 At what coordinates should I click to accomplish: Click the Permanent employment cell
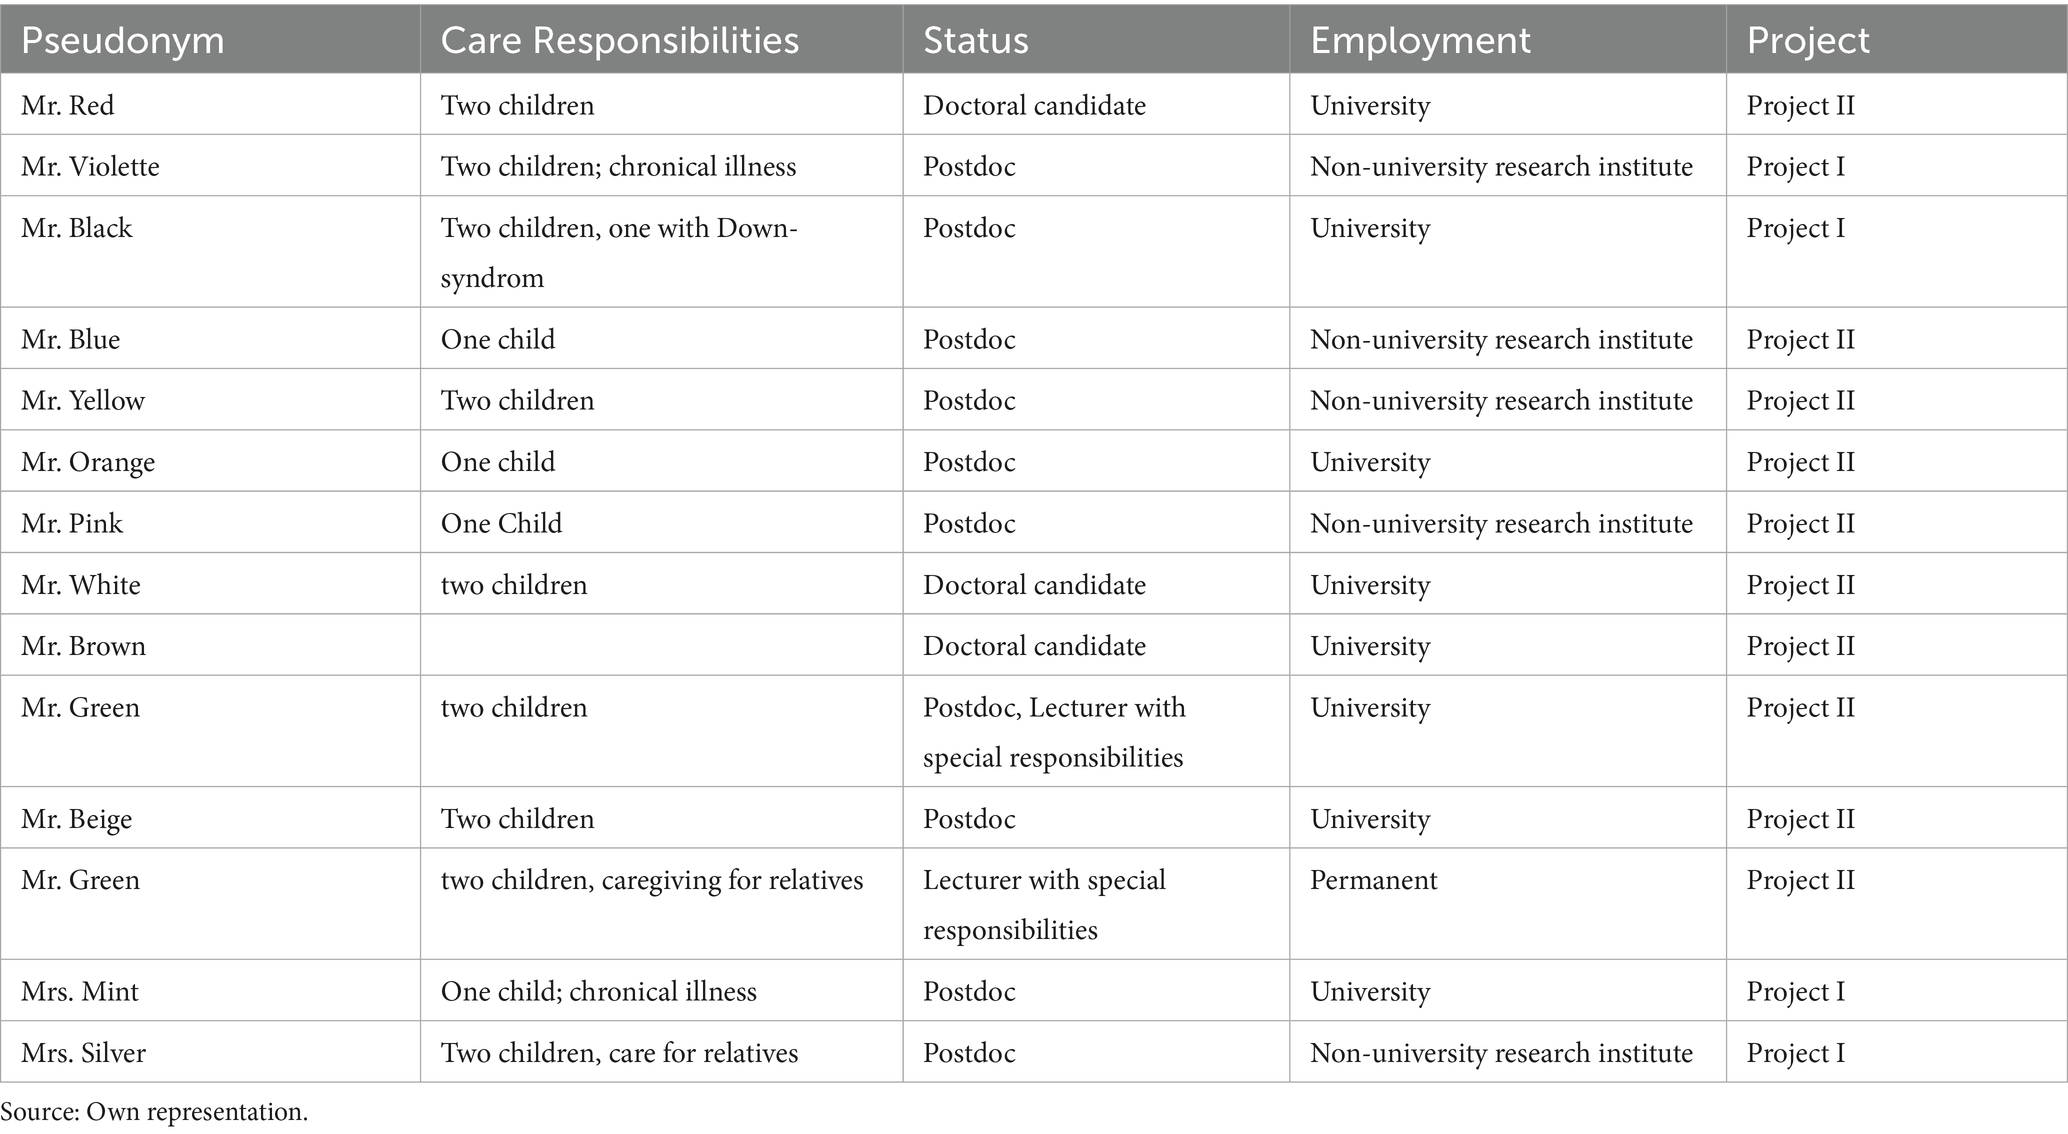[1373, 880]
